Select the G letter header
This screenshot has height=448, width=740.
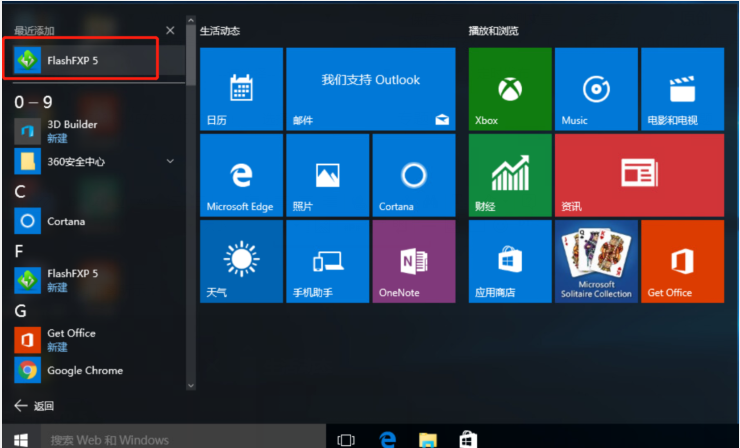[x=20, y=311]
